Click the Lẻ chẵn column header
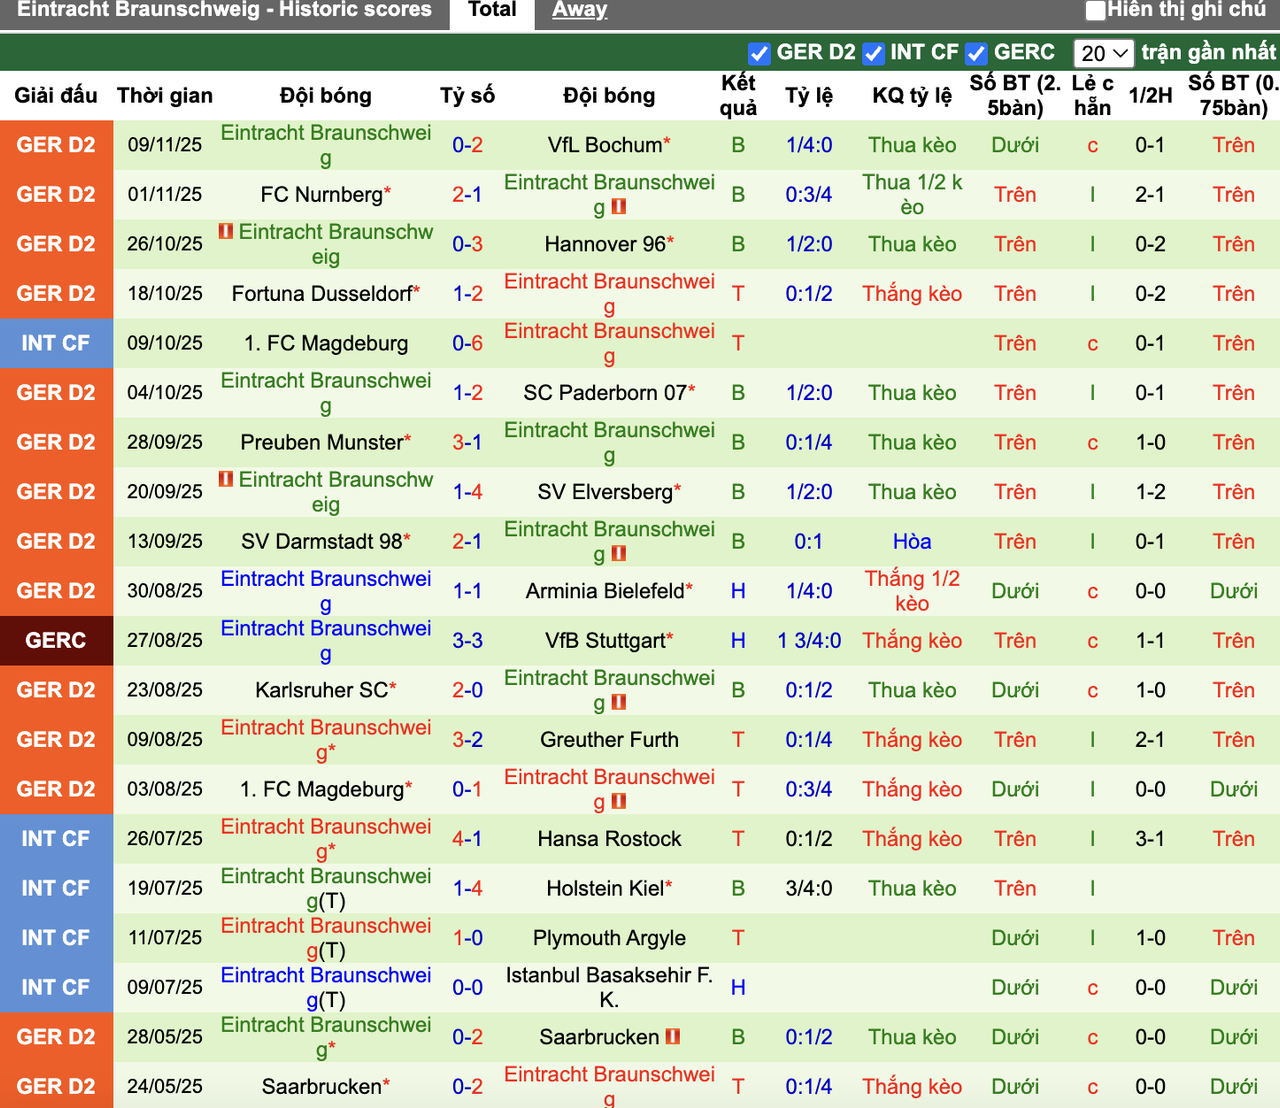1280x1108 pixels. coord(1092,96)
